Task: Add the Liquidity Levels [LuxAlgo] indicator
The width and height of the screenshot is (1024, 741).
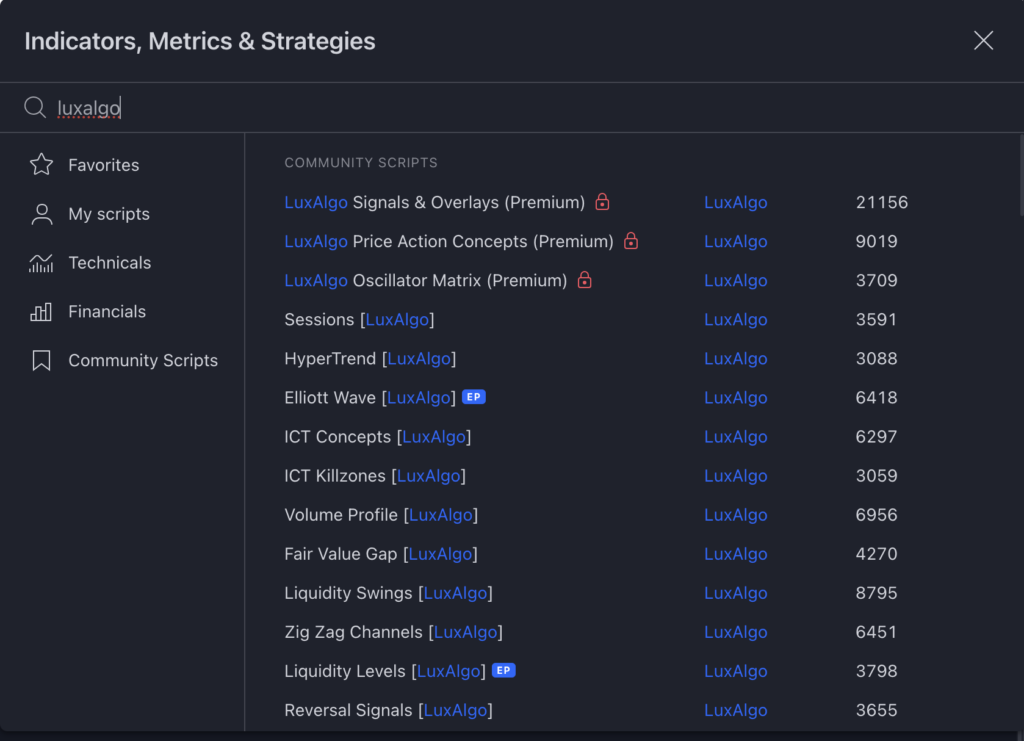Action: tap(385, 671)
